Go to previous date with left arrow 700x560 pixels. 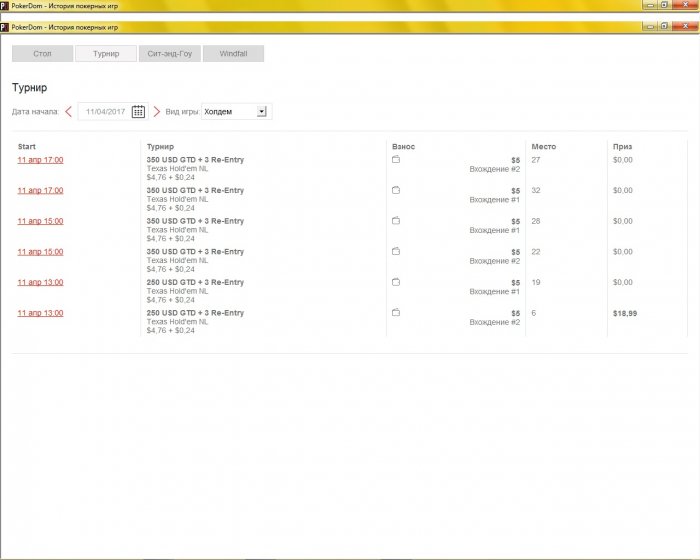click(x=68, y=112)
